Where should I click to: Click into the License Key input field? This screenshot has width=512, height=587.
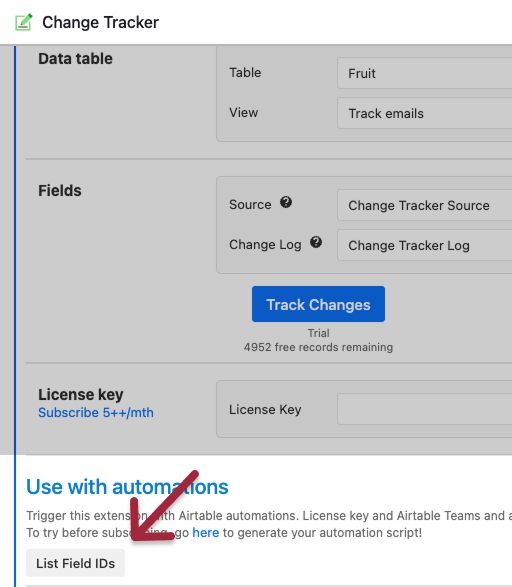tap(424, 409)
